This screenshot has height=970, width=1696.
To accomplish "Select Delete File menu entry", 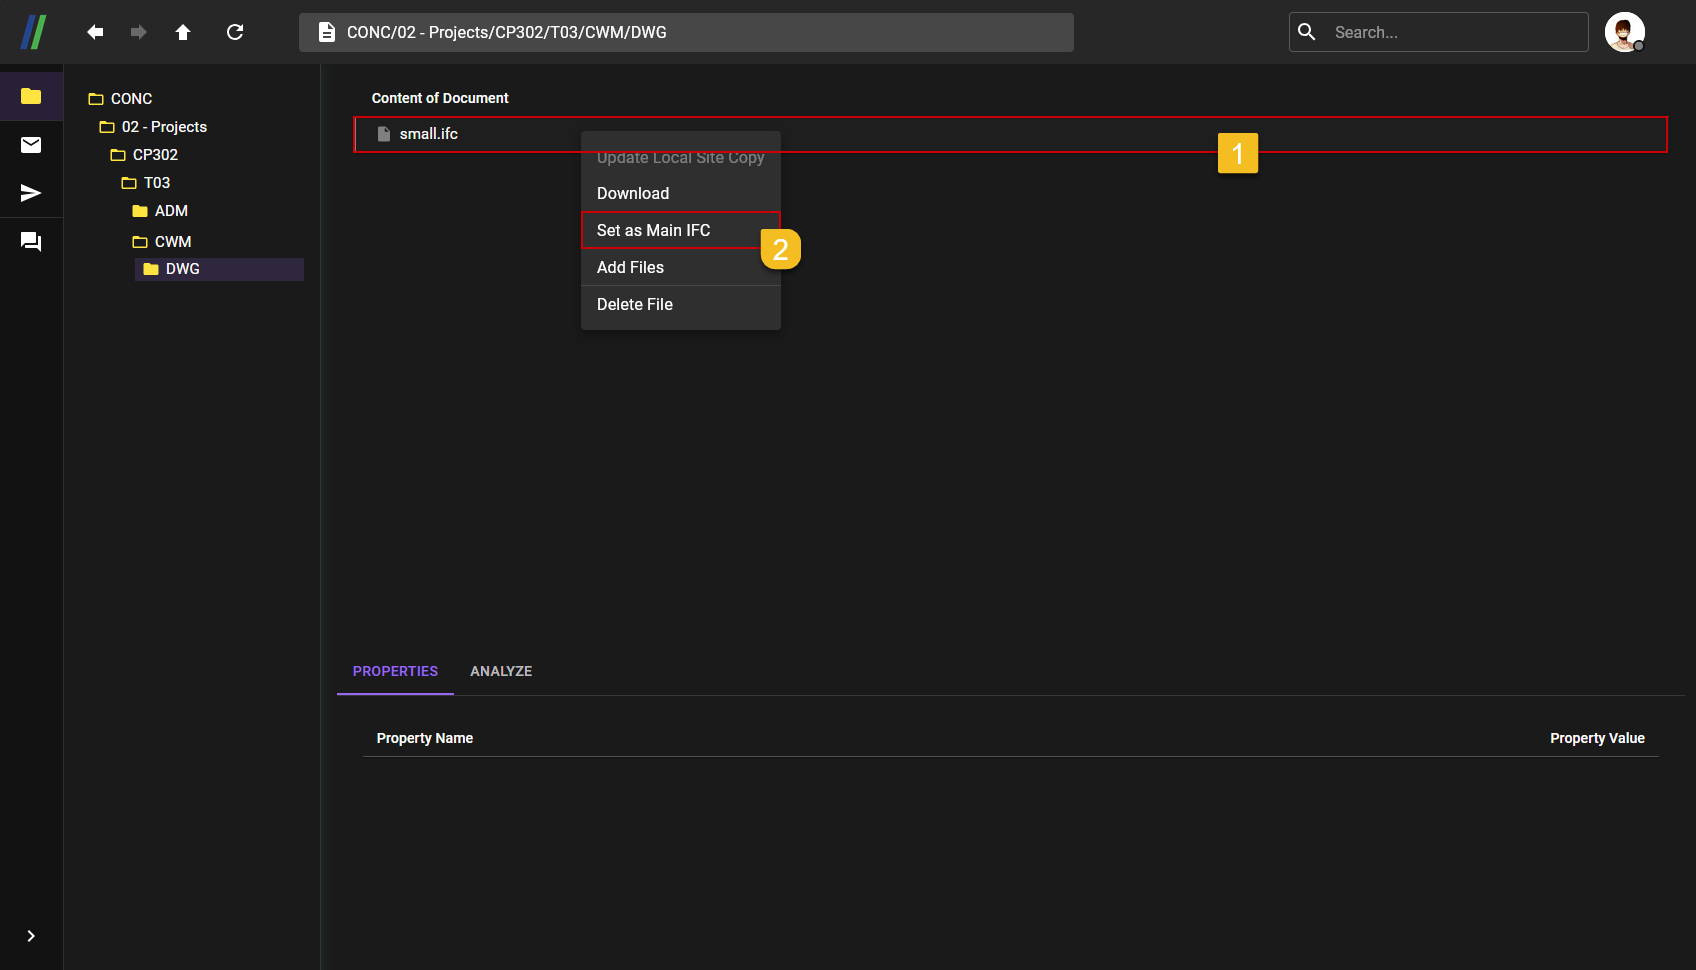I will [635, 304].
